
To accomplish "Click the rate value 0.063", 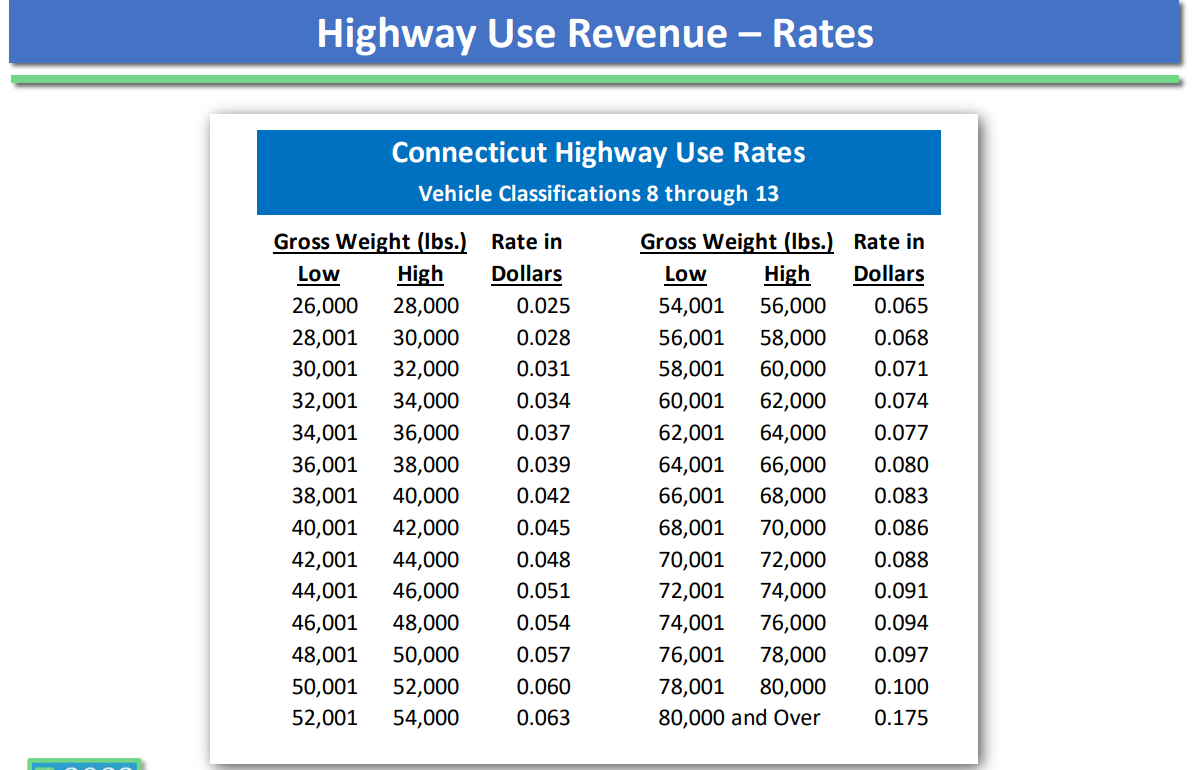I will (x=543, y=719).
